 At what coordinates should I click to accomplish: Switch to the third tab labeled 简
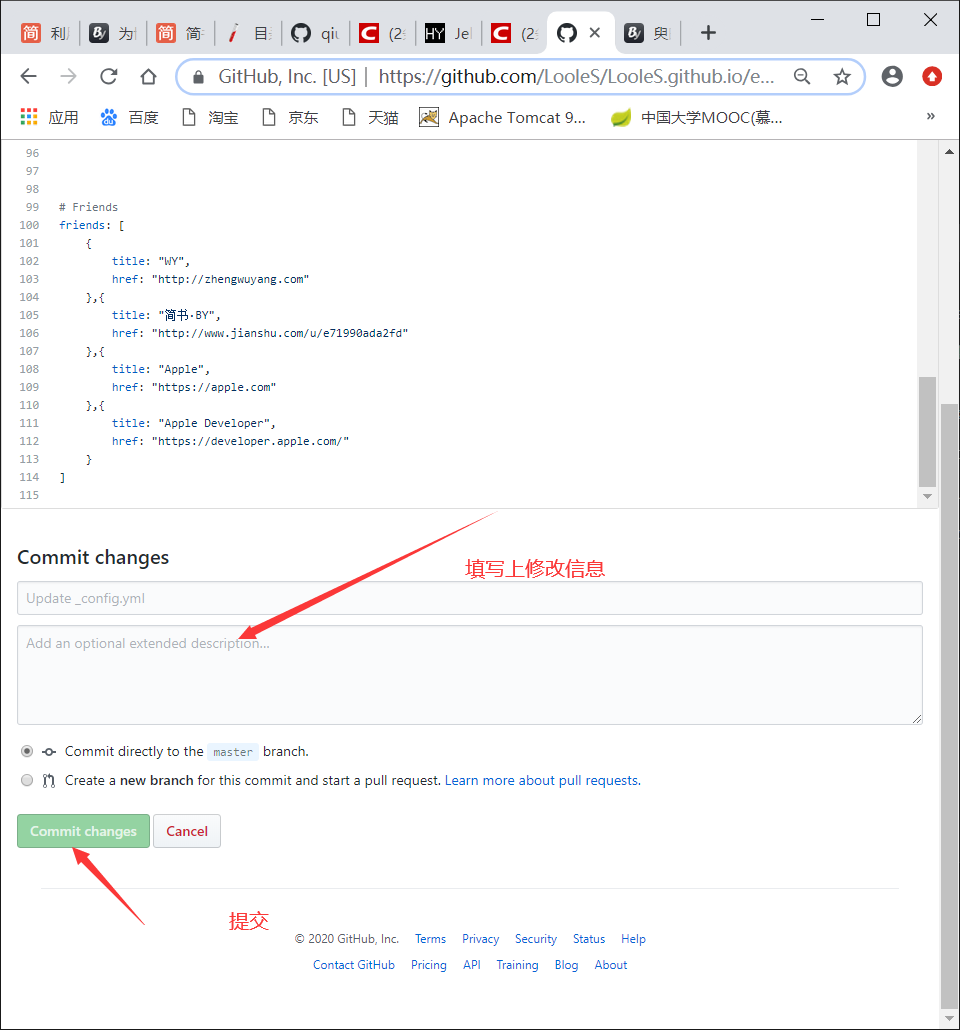[x=180, y=33]
